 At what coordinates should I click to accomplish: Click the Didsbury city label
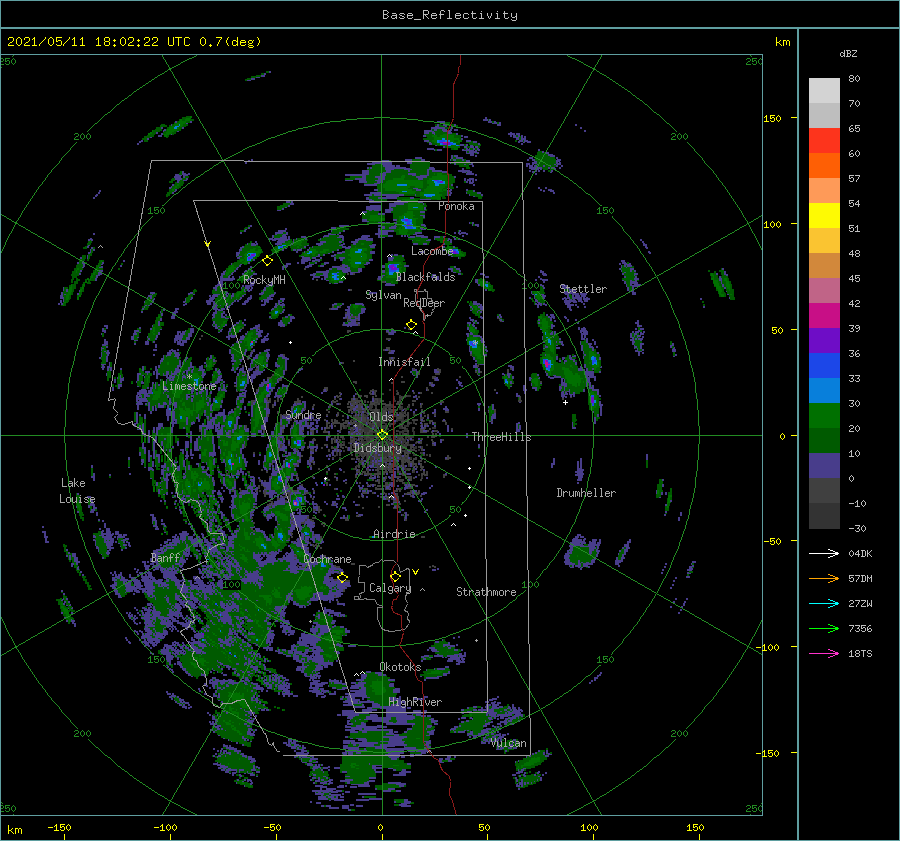point(377,448)
